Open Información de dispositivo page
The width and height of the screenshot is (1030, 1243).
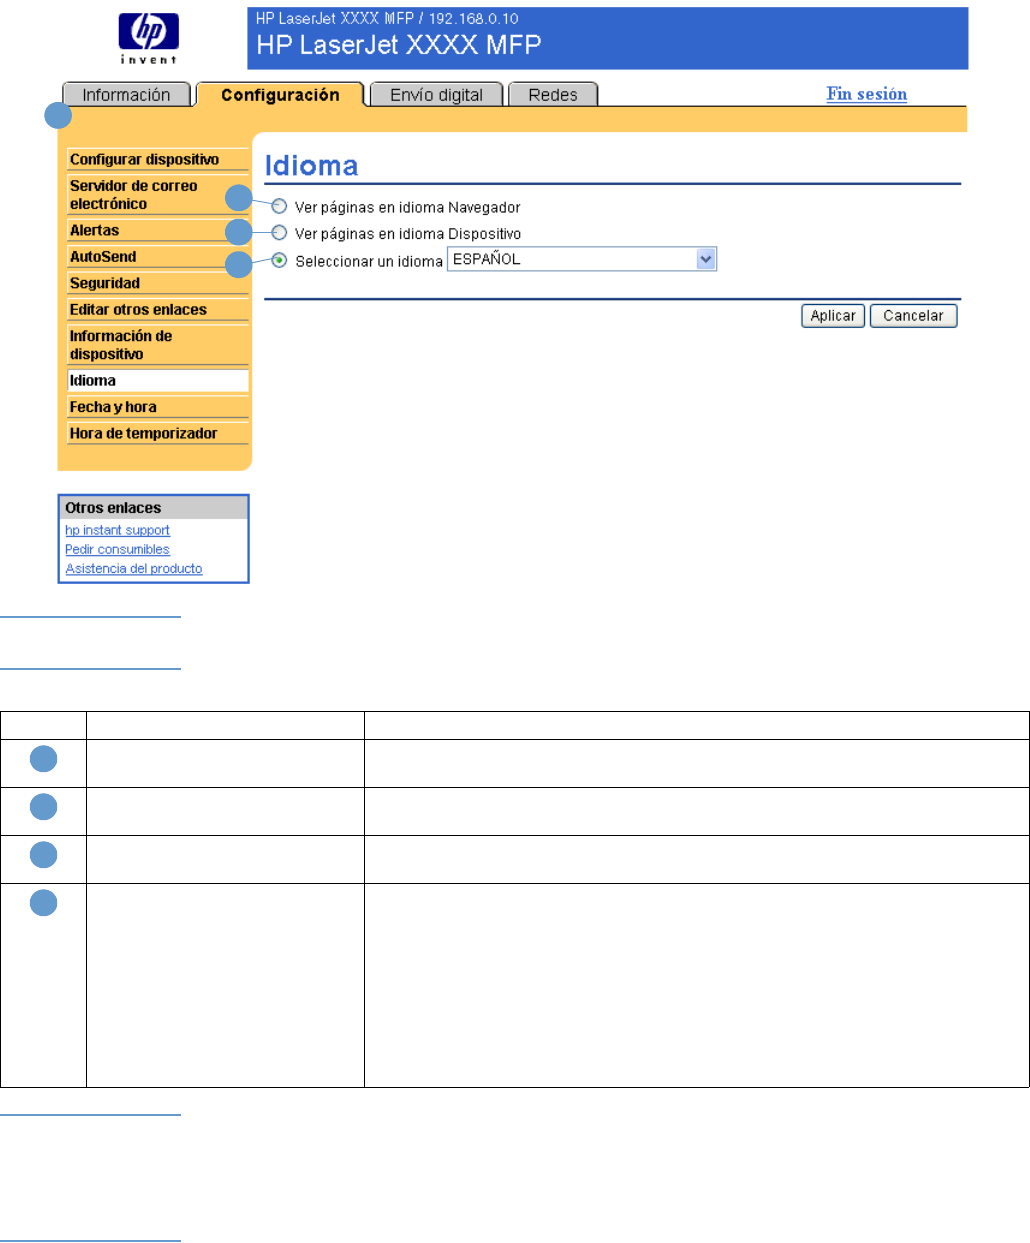coord(158,345)
